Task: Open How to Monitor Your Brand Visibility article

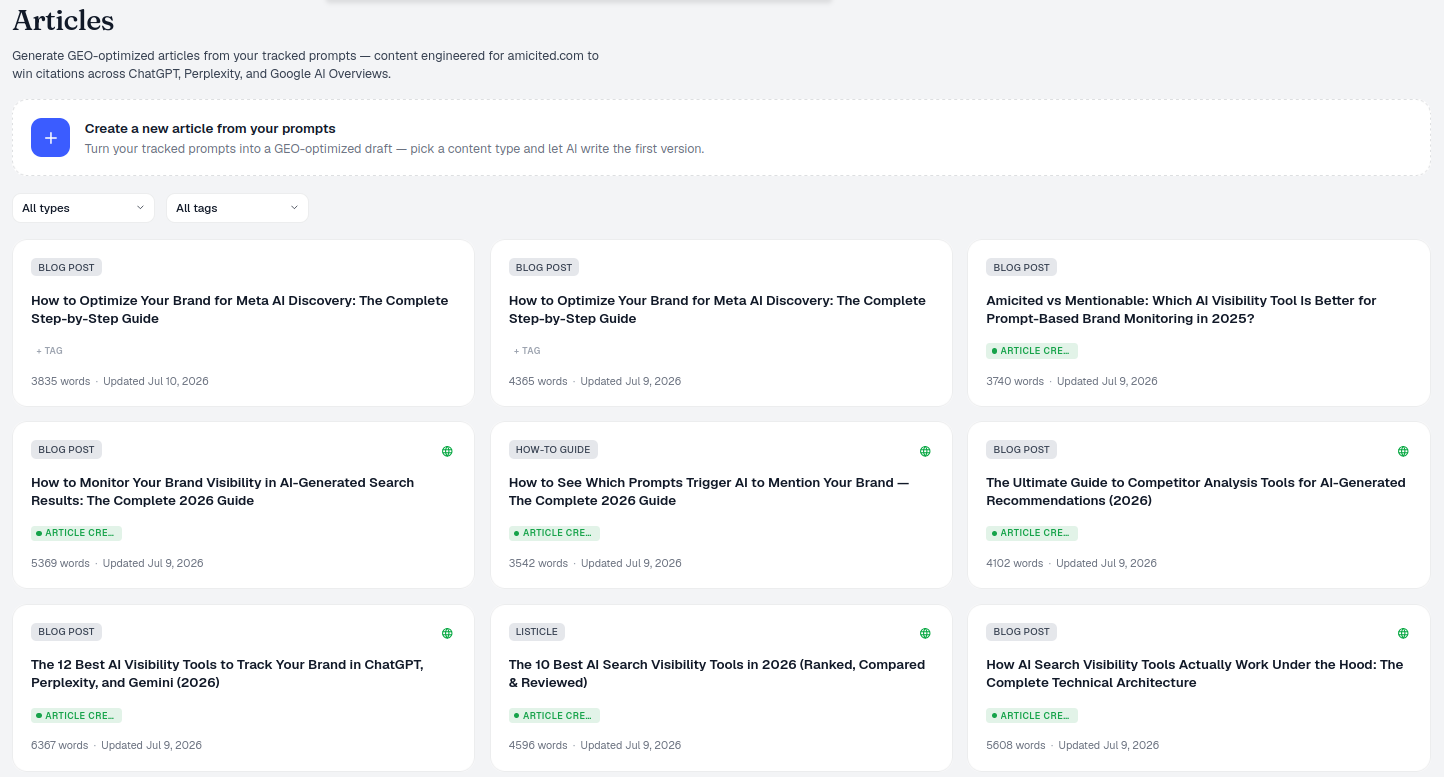Action: 222,491
